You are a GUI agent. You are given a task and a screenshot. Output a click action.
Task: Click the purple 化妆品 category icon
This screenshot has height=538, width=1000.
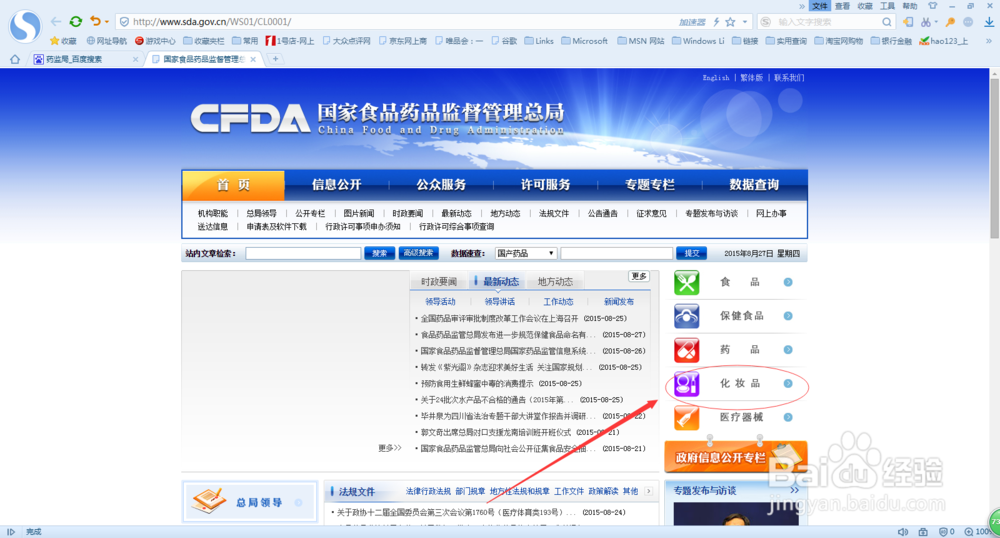687,384
